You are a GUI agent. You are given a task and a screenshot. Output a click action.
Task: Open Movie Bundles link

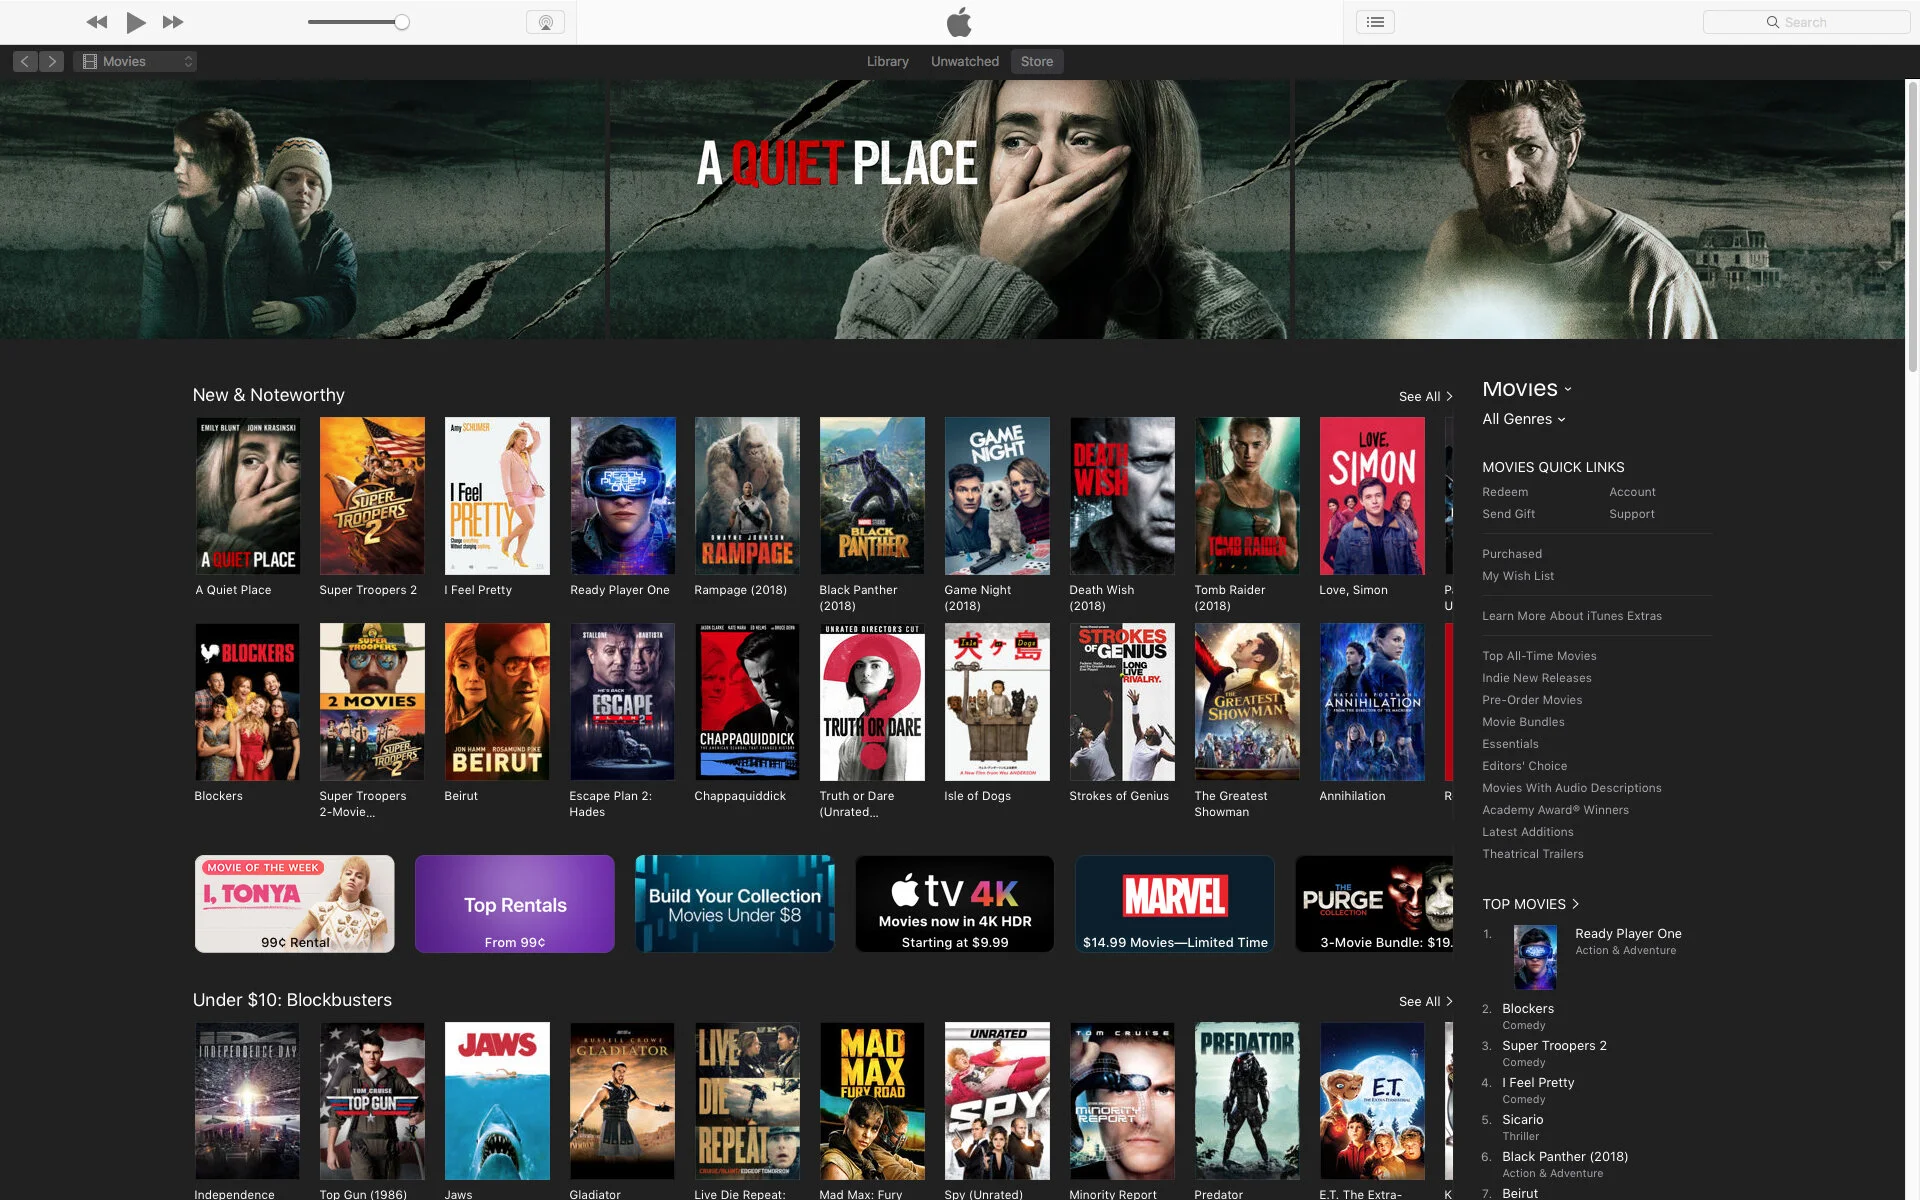[x=1523, y=722]
